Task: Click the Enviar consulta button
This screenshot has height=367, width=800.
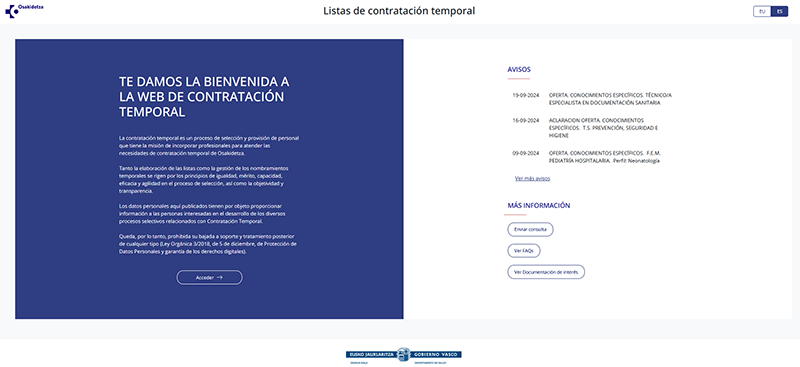Action: tap(530, 229)
